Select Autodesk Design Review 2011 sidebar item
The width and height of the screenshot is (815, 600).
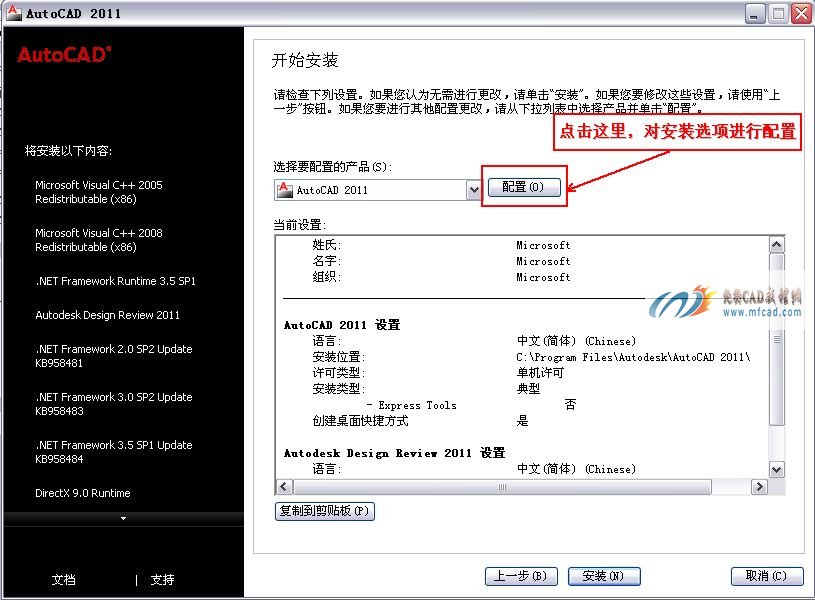tap(108, 315)
